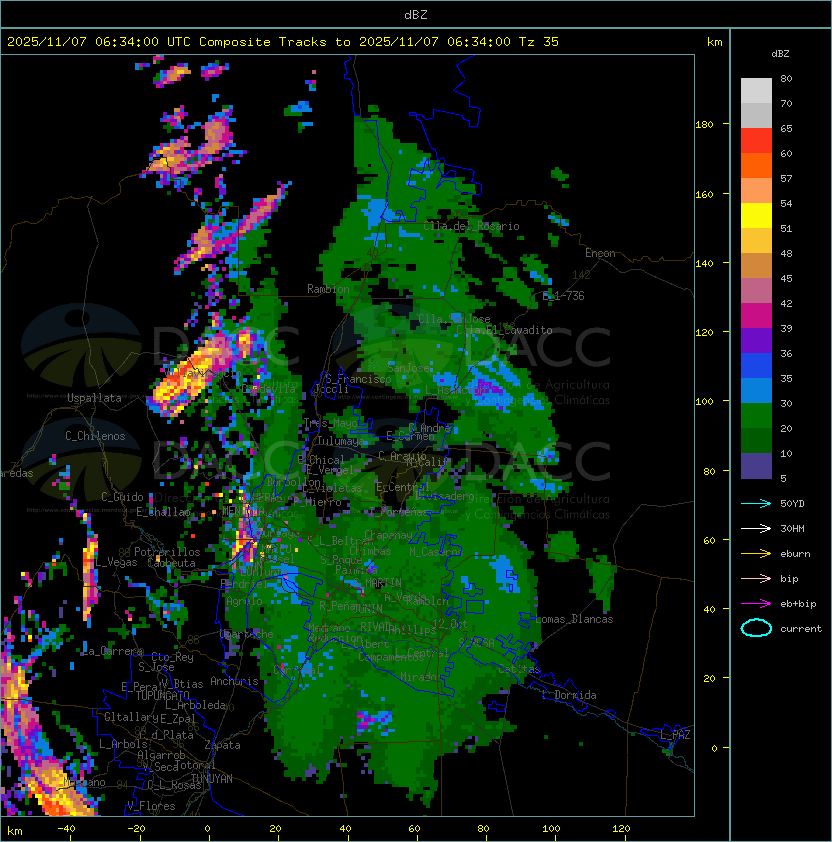This screenshot has width=832, height=842.
Task: Select the pink bip arrow legend icon
Action: pos(756,578)
